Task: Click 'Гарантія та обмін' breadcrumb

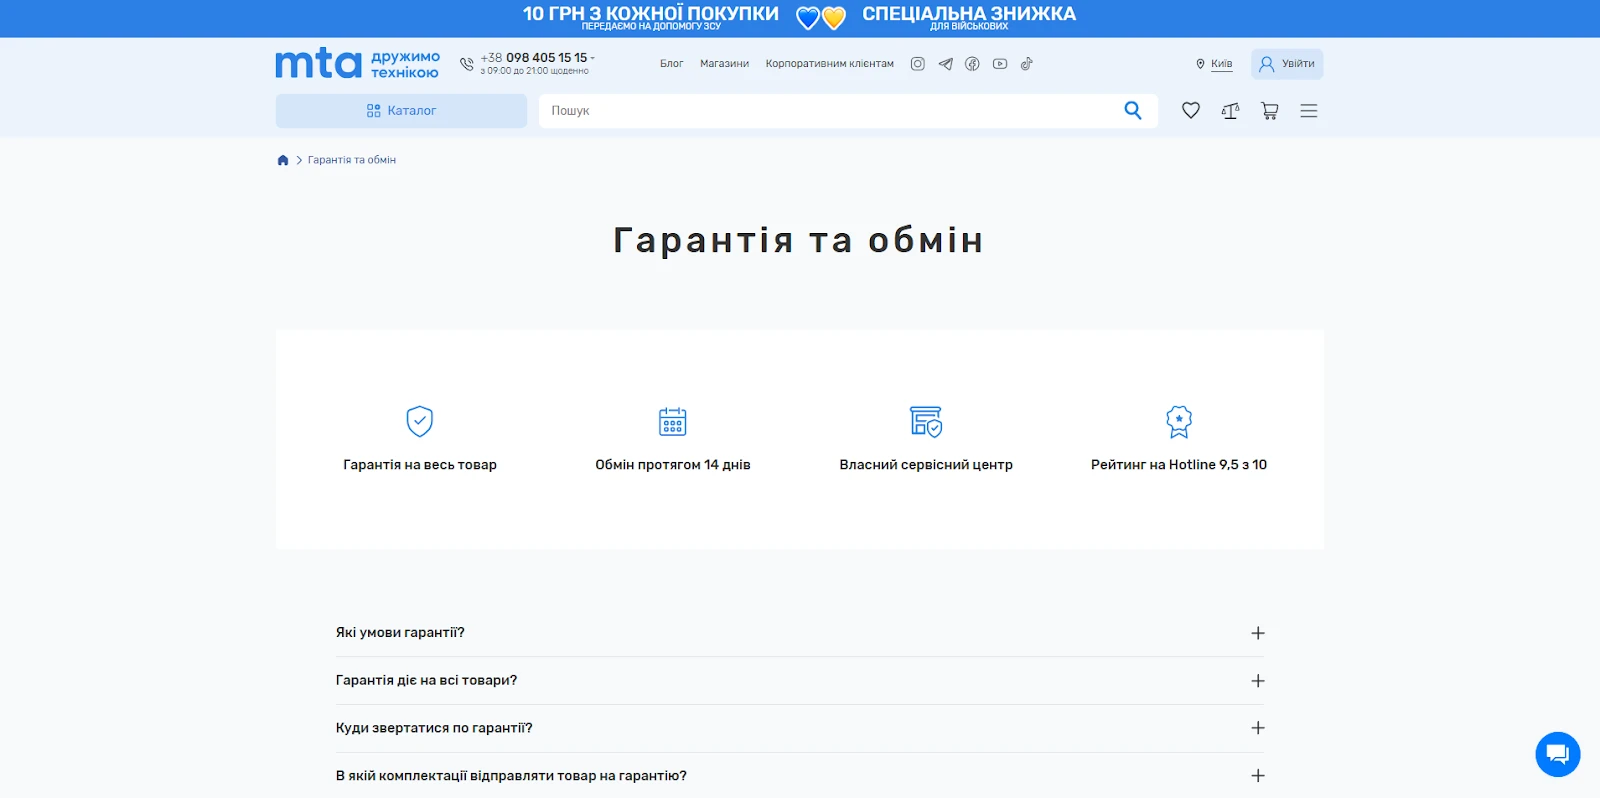Action: (352, 160)
